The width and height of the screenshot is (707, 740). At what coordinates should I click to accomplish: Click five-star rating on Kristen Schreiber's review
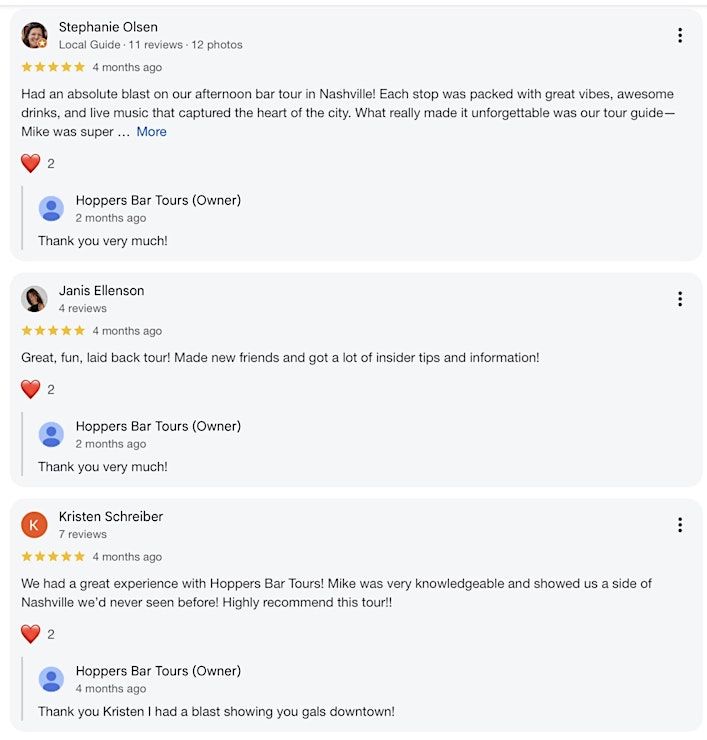pos(53,557)
